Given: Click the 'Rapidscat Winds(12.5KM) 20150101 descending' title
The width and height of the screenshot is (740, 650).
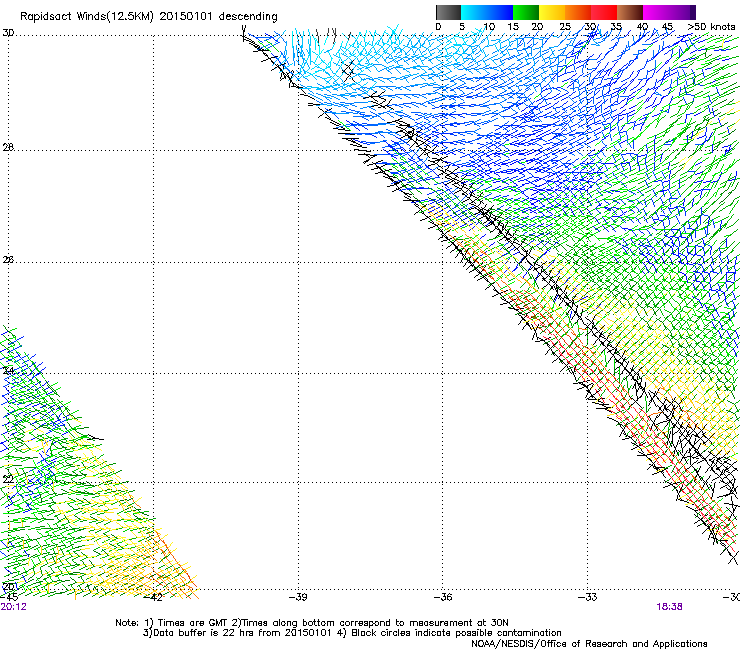Looking at the screenshot, I should (x=149, y=16).
